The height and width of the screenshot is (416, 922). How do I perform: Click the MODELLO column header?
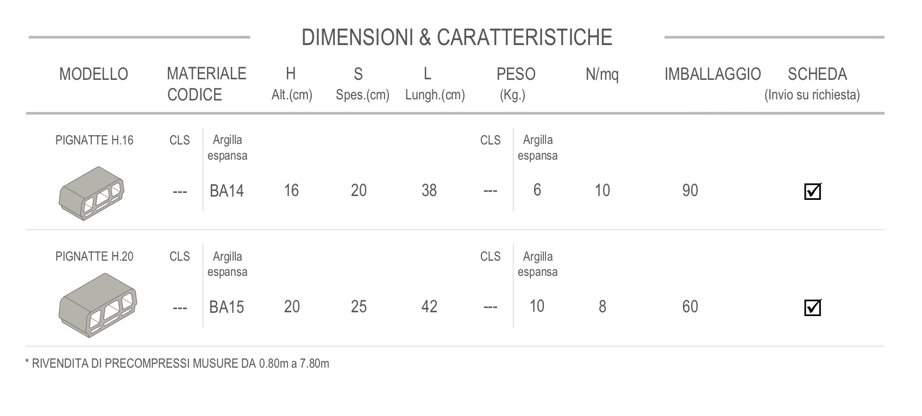point(94,74)
